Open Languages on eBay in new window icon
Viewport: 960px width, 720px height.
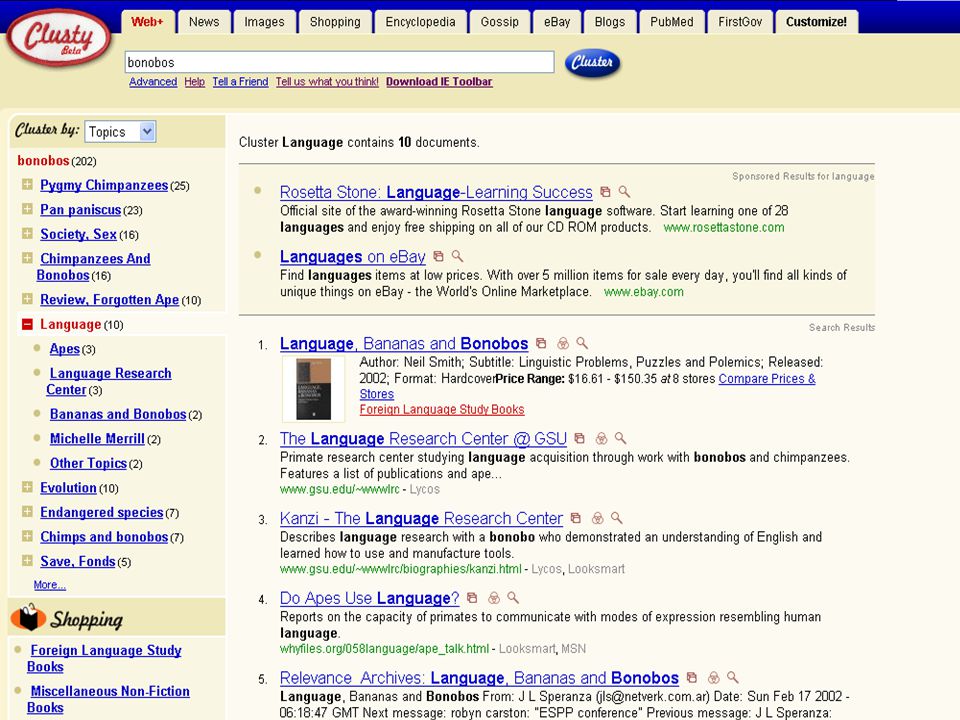click(438, 256)
